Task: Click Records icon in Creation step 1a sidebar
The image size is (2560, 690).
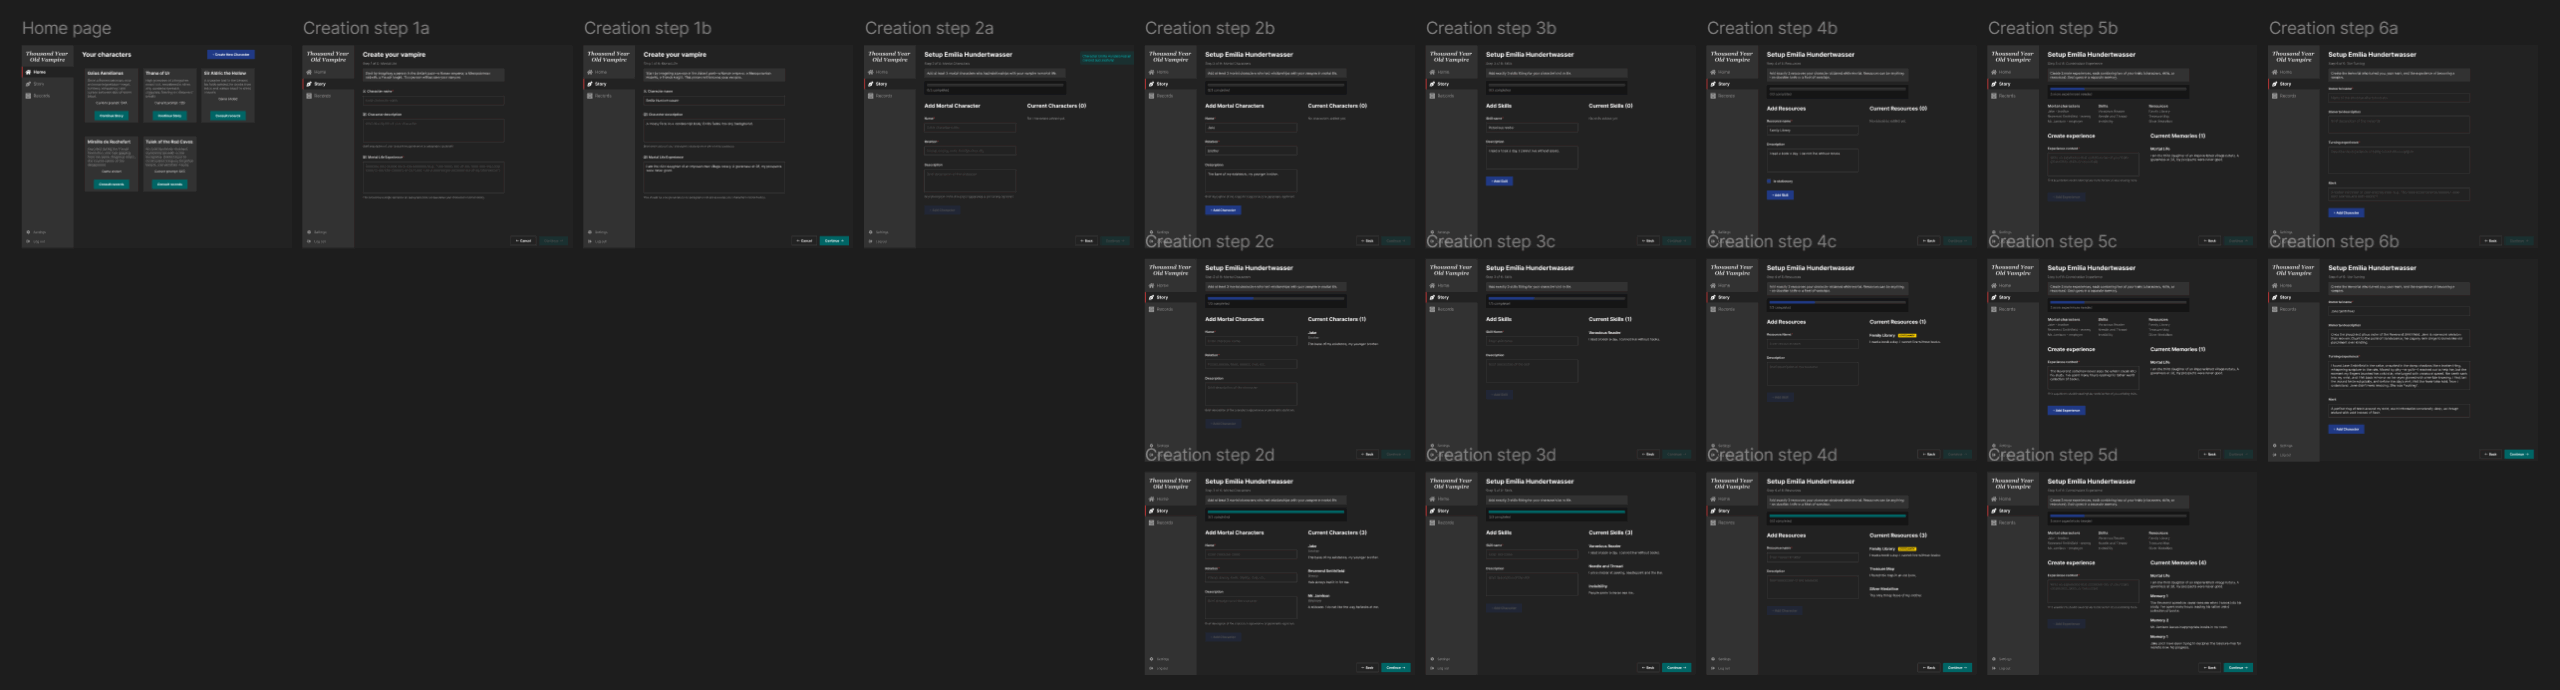Action: click(x=310, y=96)
